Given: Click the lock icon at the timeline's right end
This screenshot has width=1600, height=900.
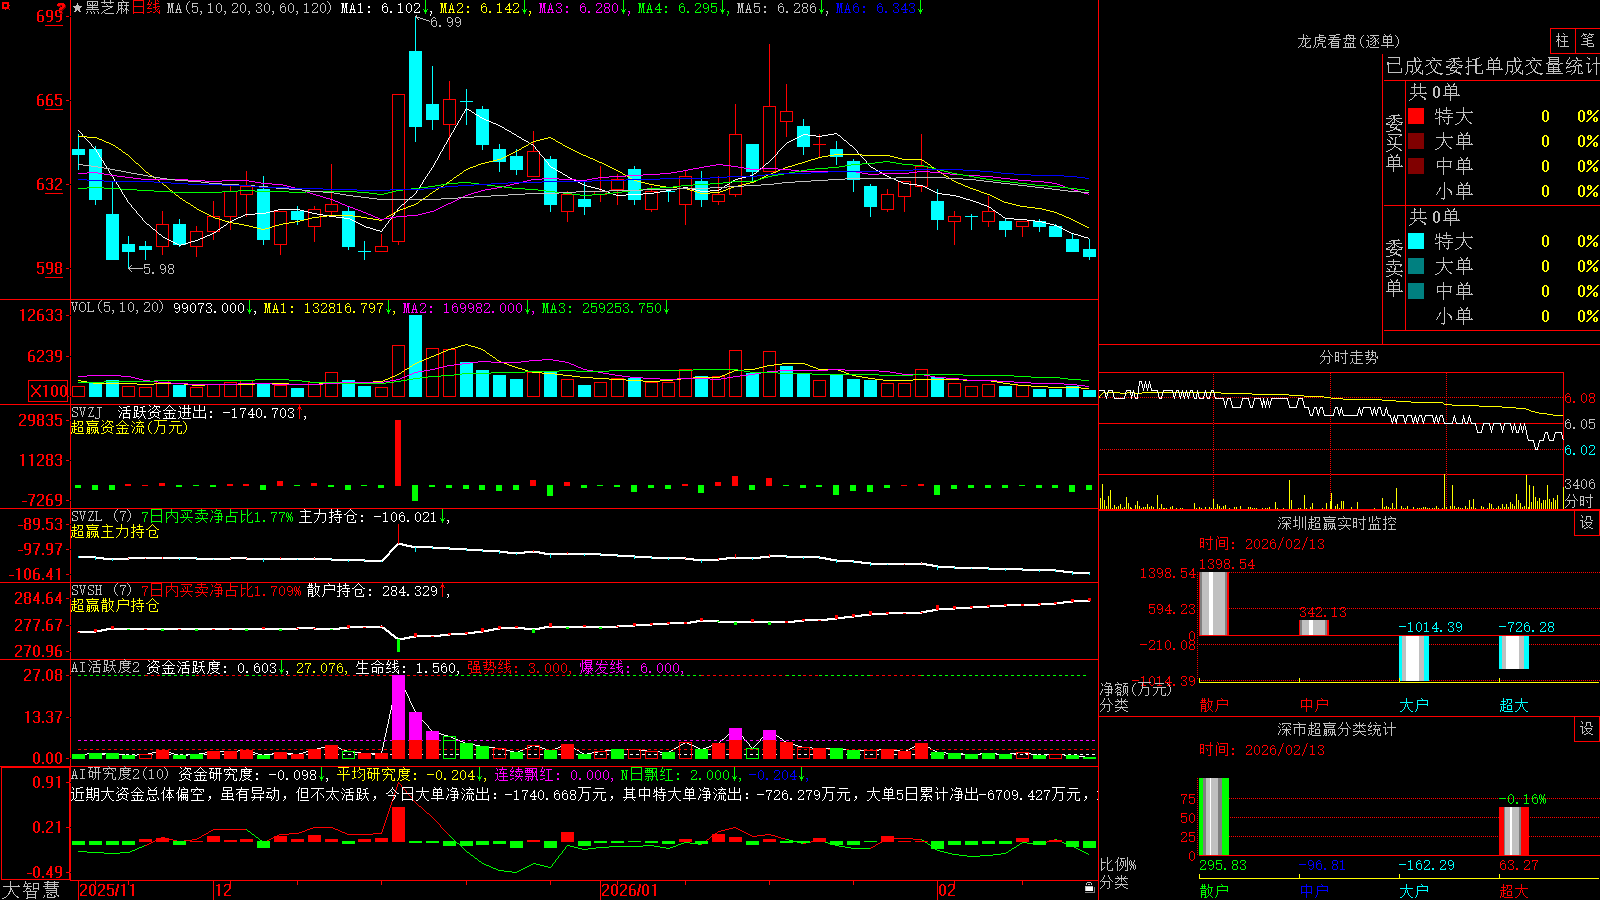Looking at the screenshot, I should (x=1090, y=888).
